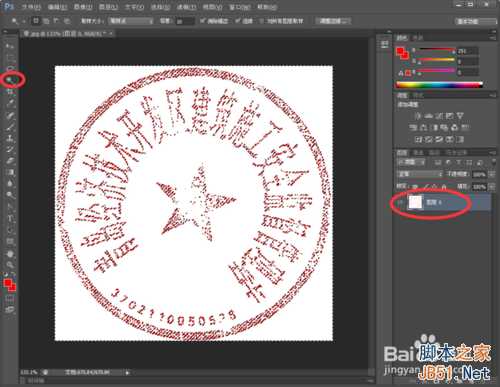Viewport: 500px width, 387px height.
Task: Open the layer opacity dropdown arrow
Action: point(491,174)
